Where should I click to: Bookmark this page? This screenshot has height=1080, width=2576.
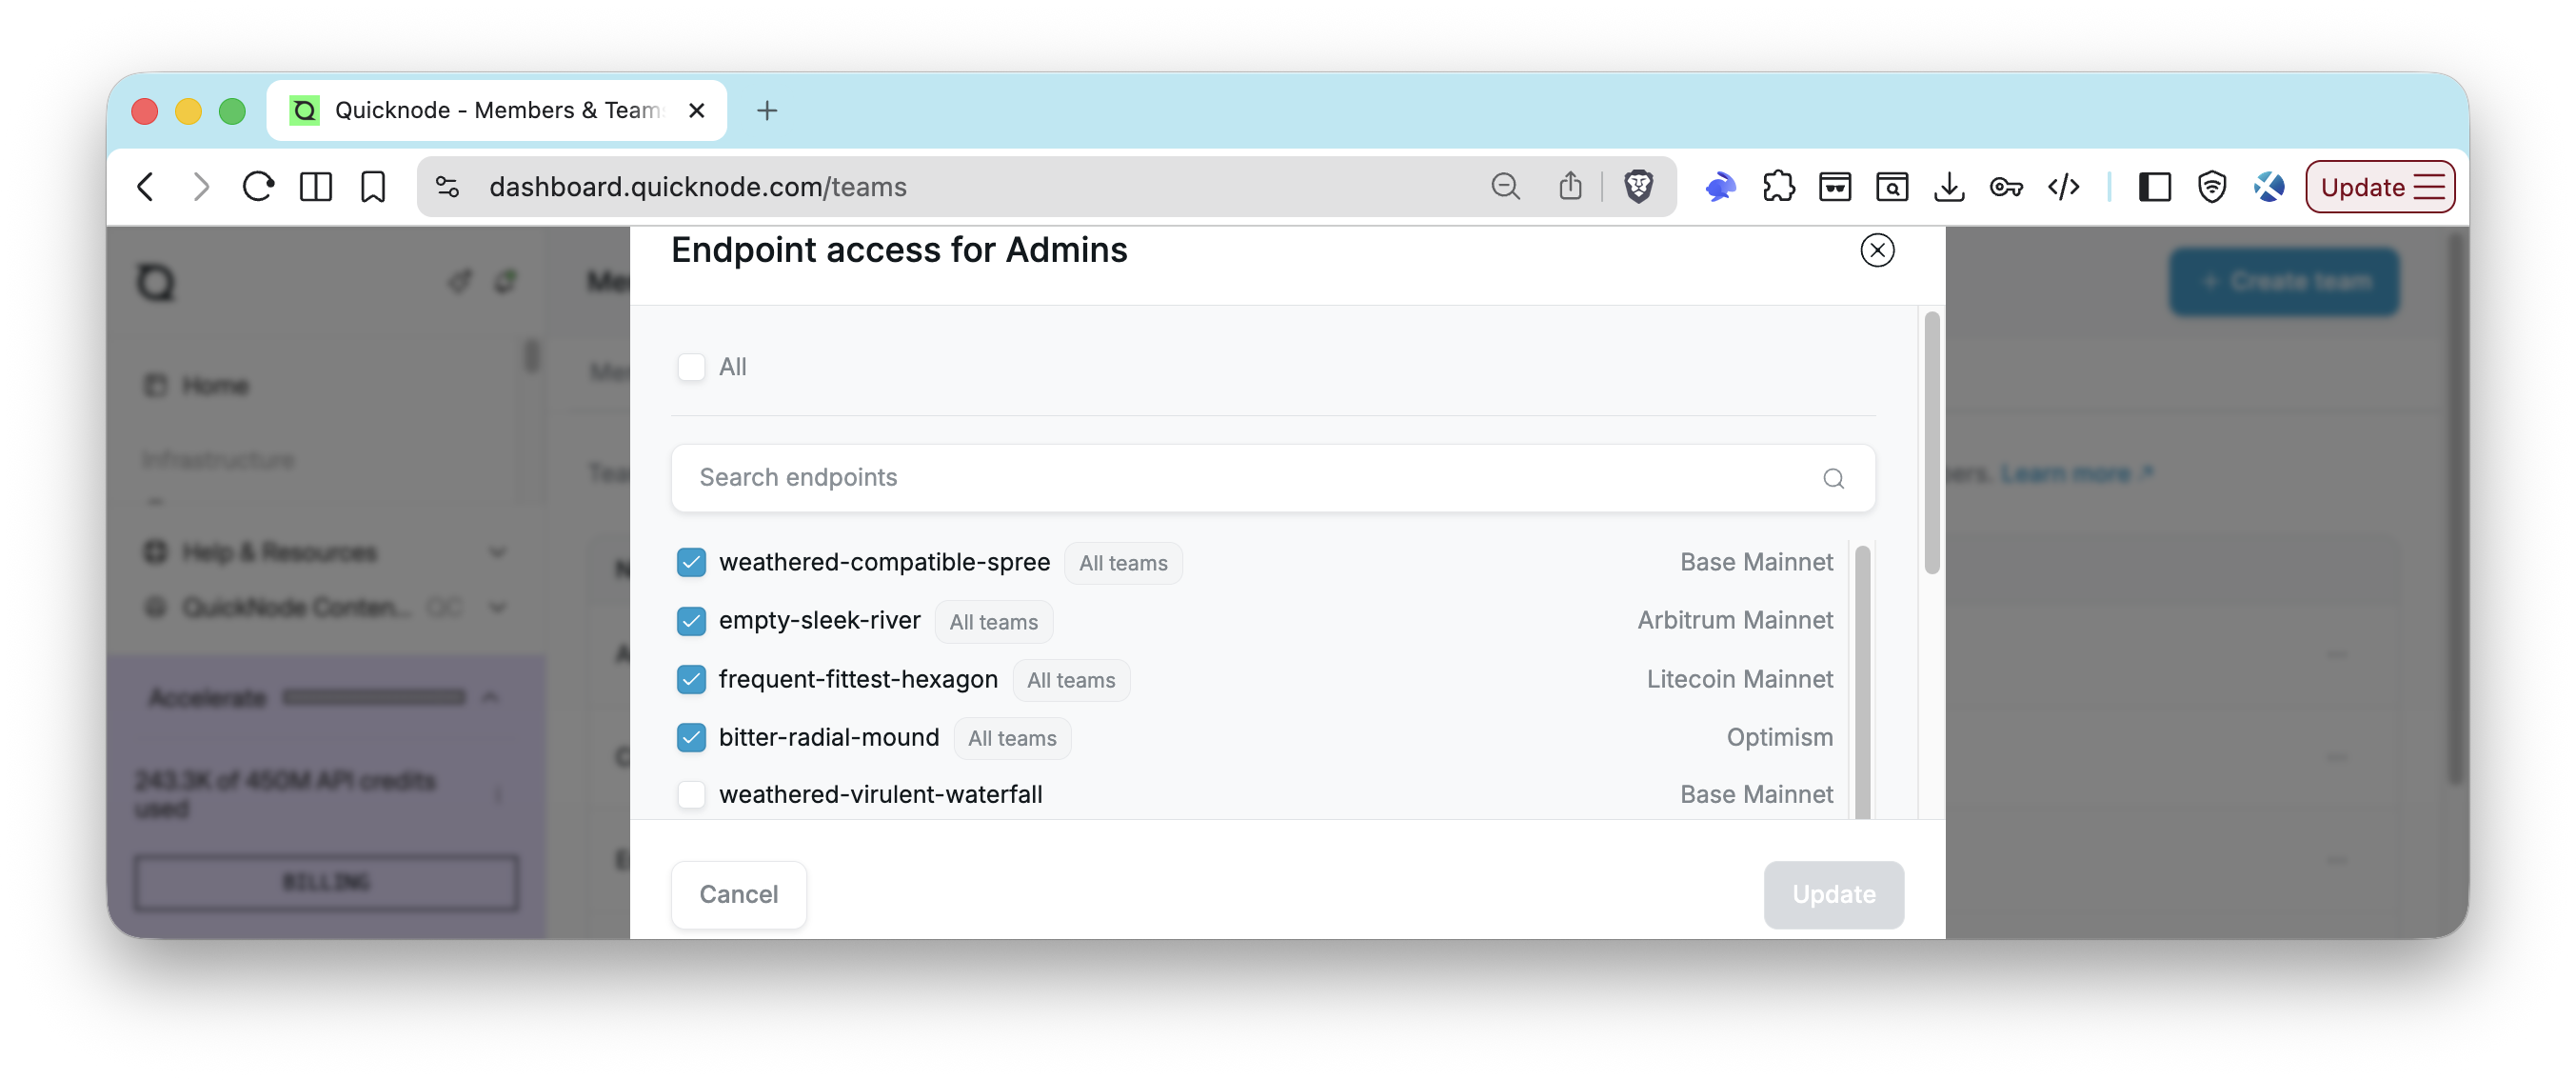(373, 187)
